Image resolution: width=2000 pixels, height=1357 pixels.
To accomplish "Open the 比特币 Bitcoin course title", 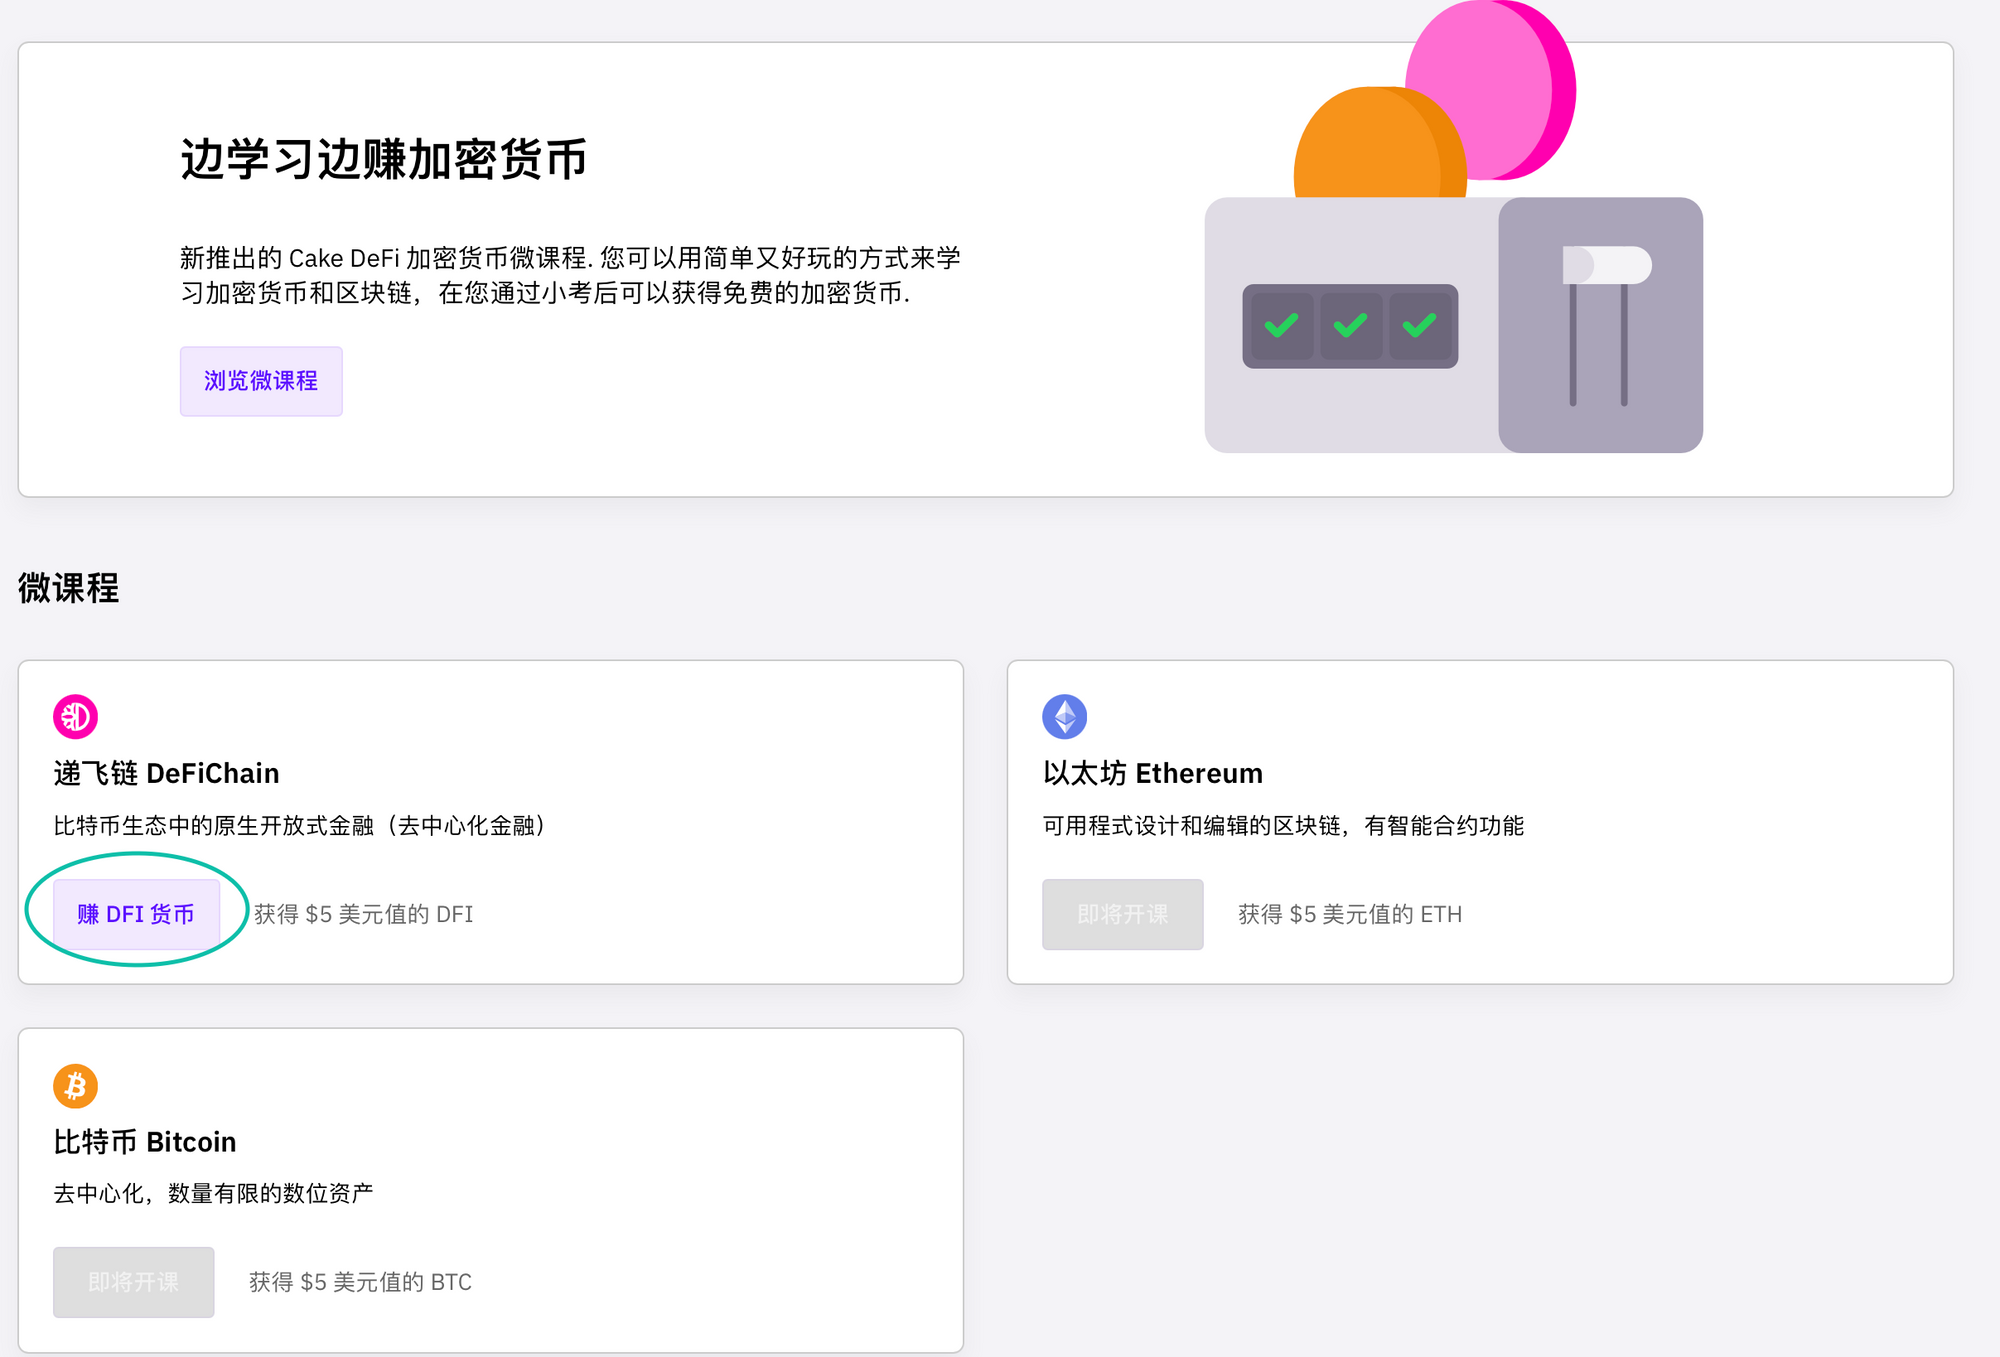I will (x=145, y=1142).
